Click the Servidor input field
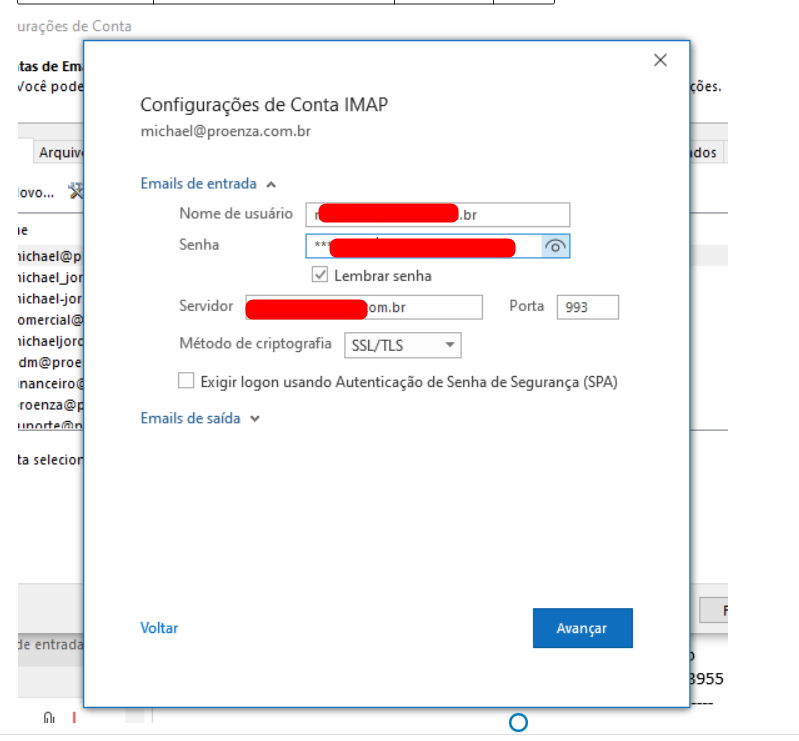The width and height of the screenshot is (799, 741). point(364,307)
